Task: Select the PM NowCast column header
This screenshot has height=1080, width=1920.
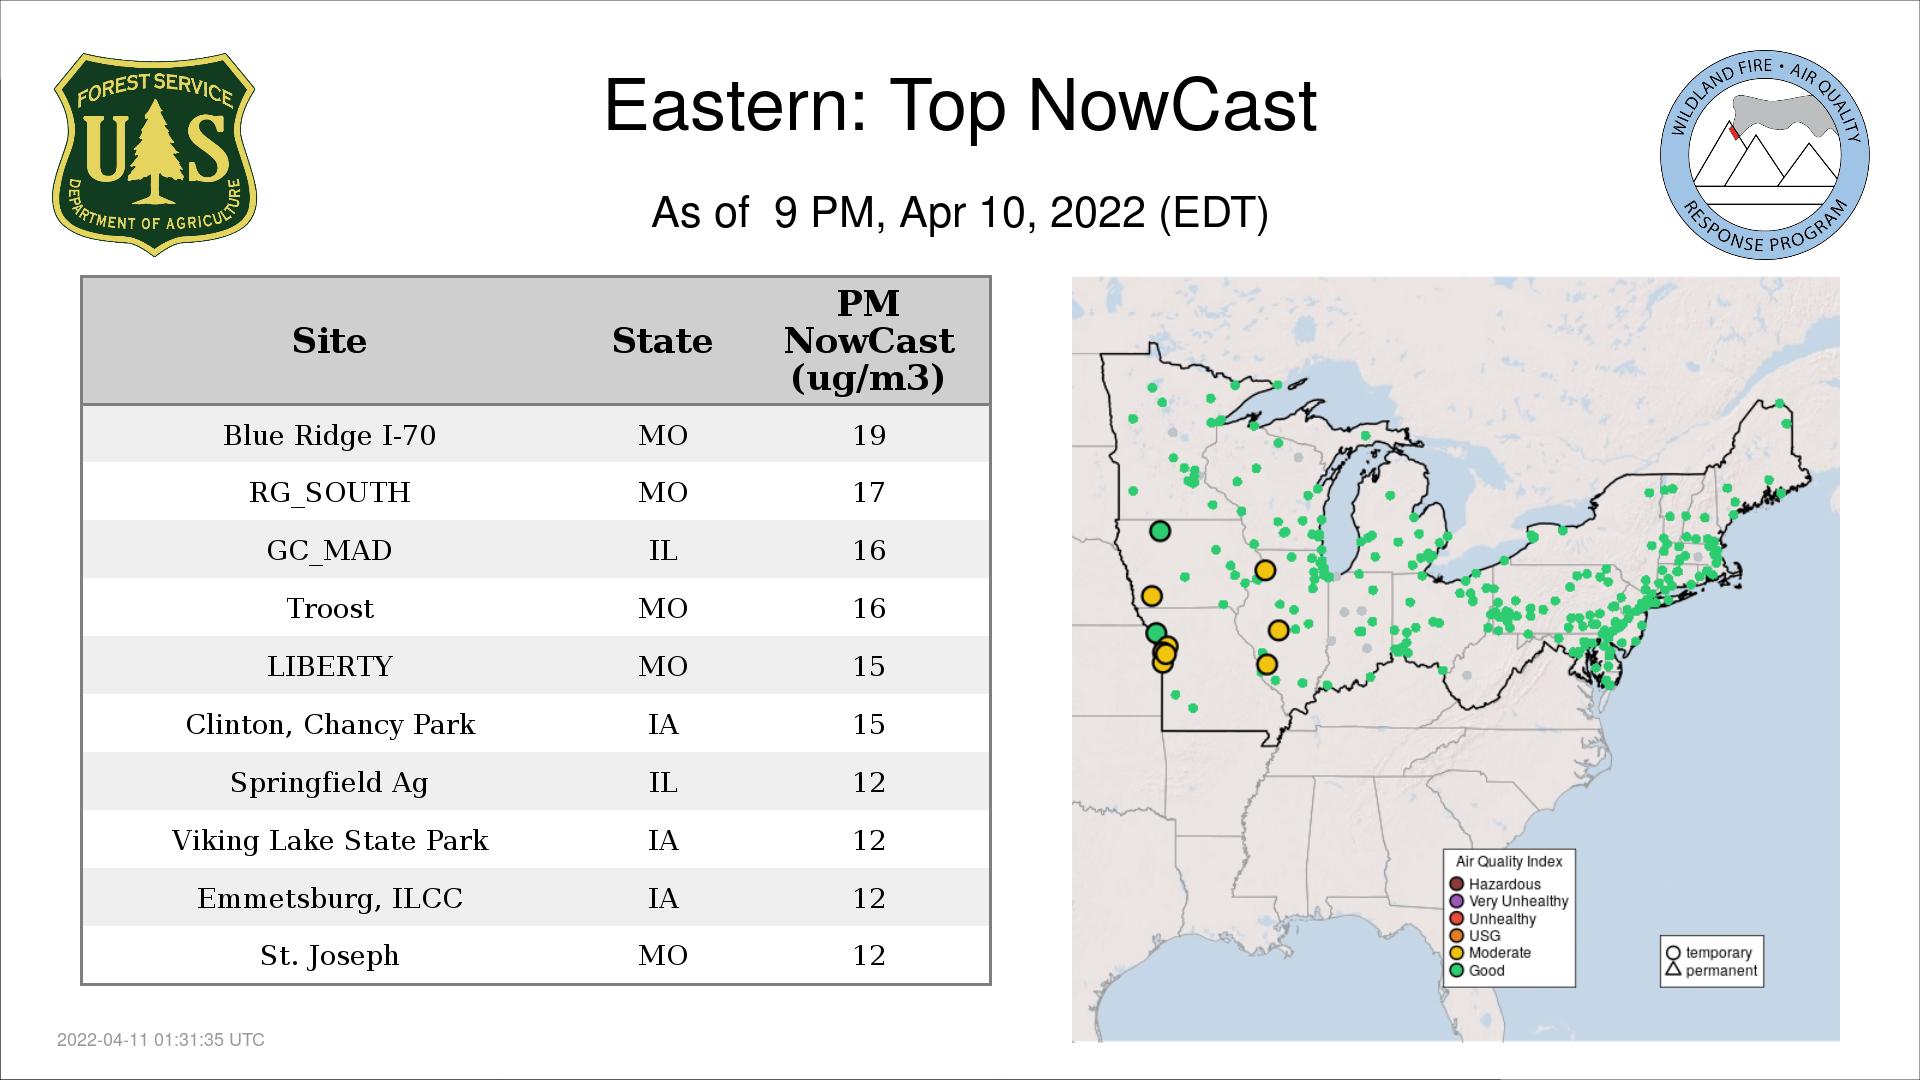Action: tap(868, 341)
